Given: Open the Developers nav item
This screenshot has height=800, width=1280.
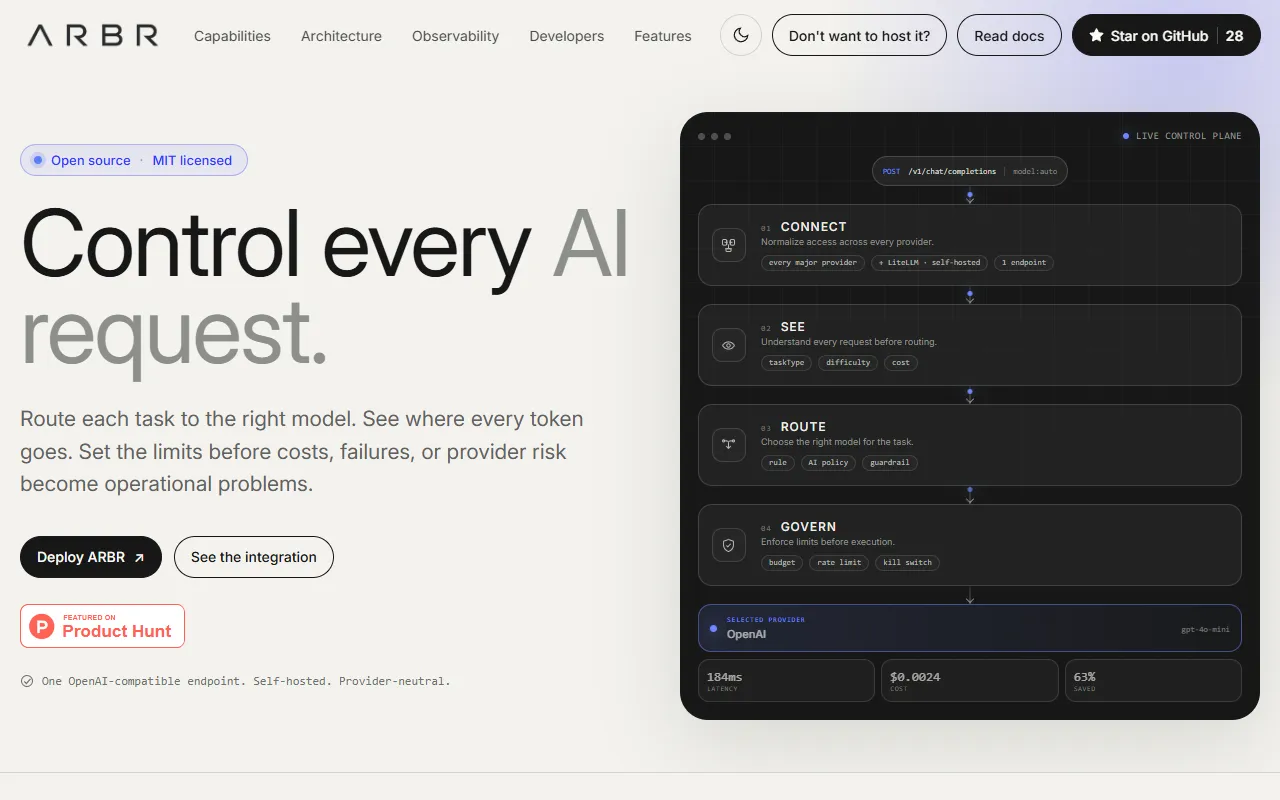Looking at the screenshot, I should point(567,36).
